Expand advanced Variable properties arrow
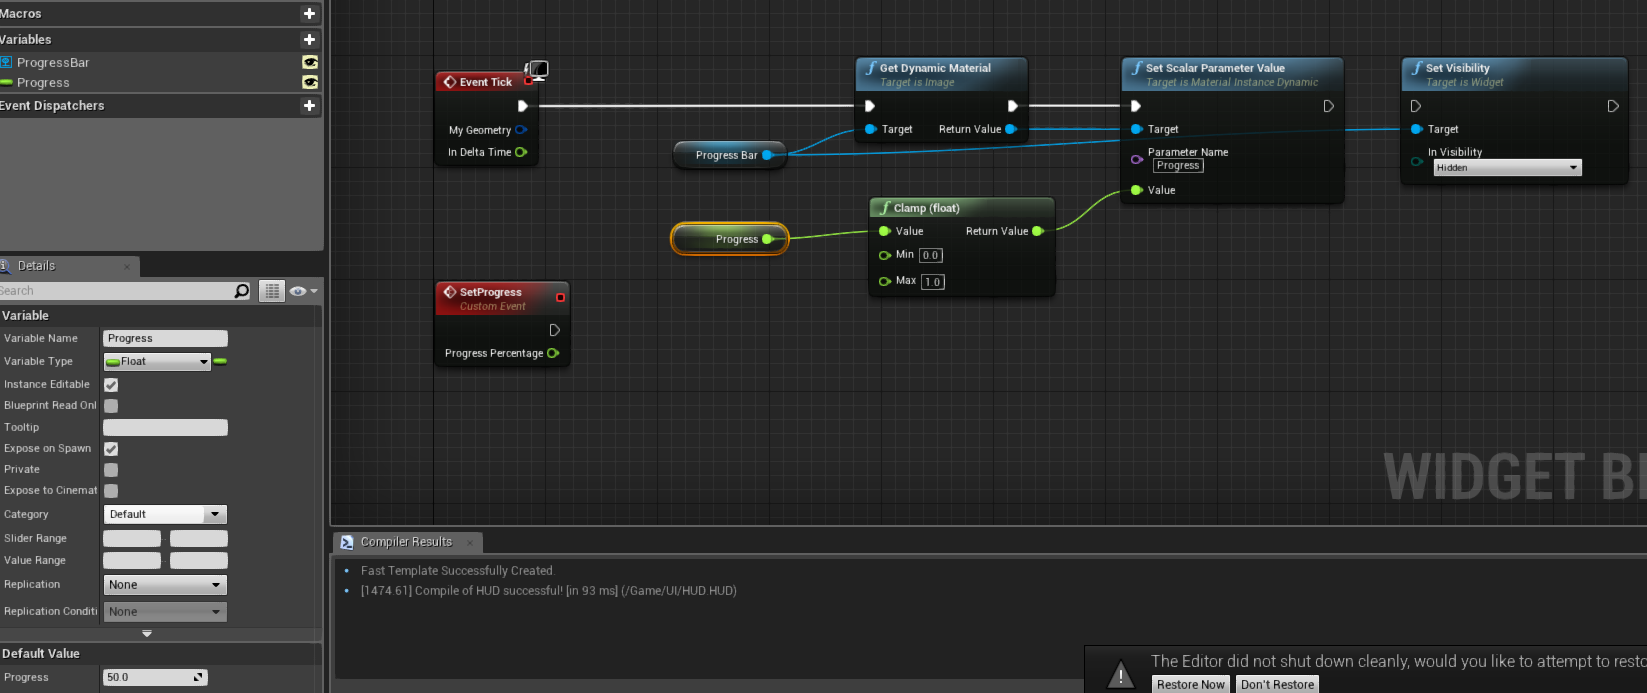1647x693 pixels. (x=147, y=634)
